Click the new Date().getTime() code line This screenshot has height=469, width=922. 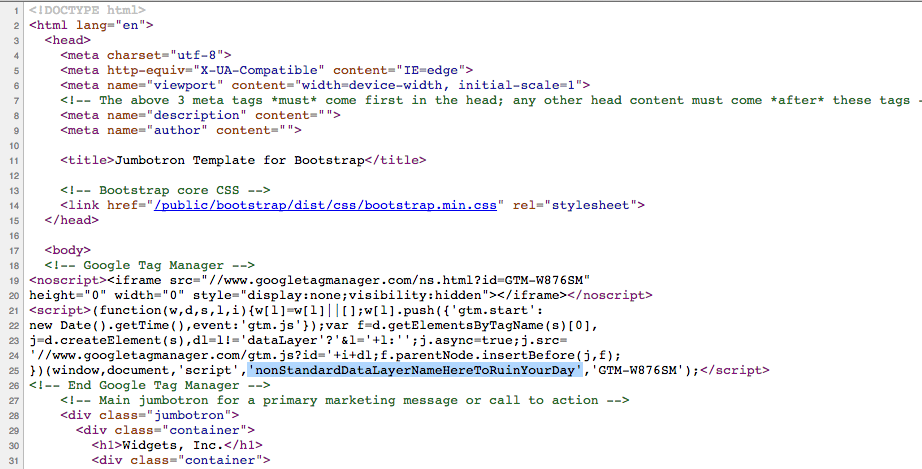[313, 325]
